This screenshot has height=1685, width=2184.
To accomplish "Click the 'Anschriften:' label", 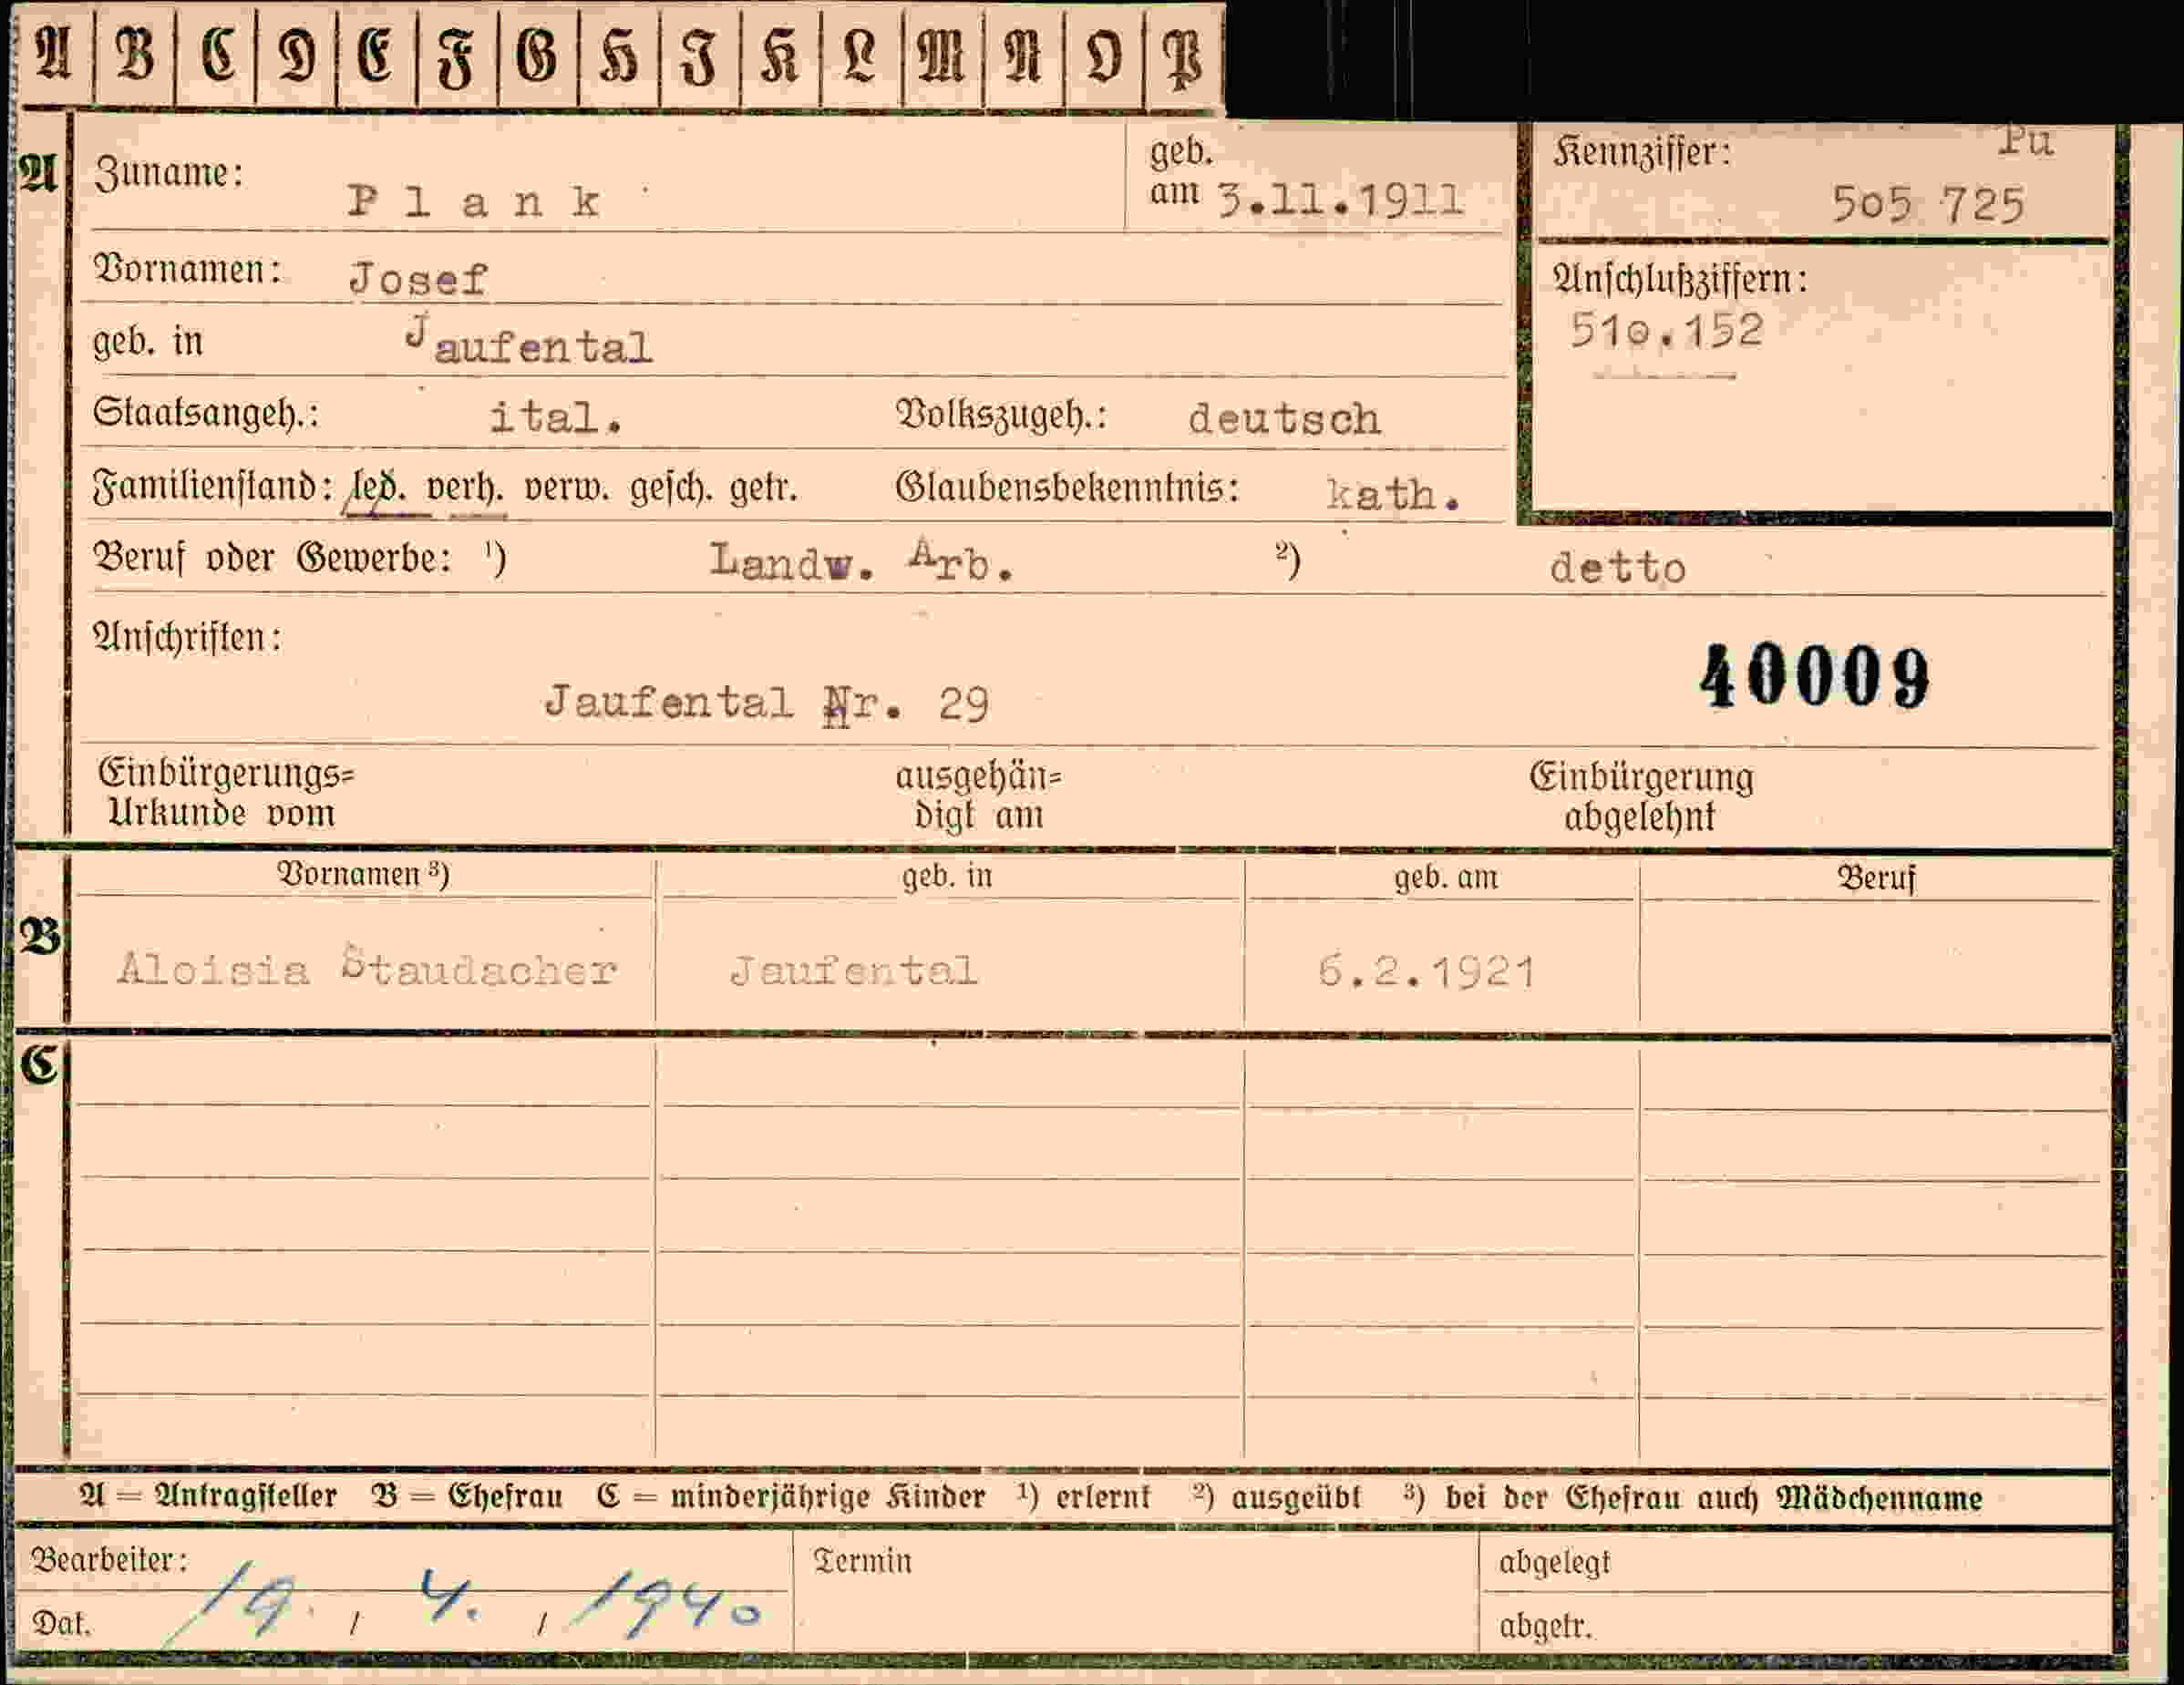I will pyautogui.click(x=187, y=637).
